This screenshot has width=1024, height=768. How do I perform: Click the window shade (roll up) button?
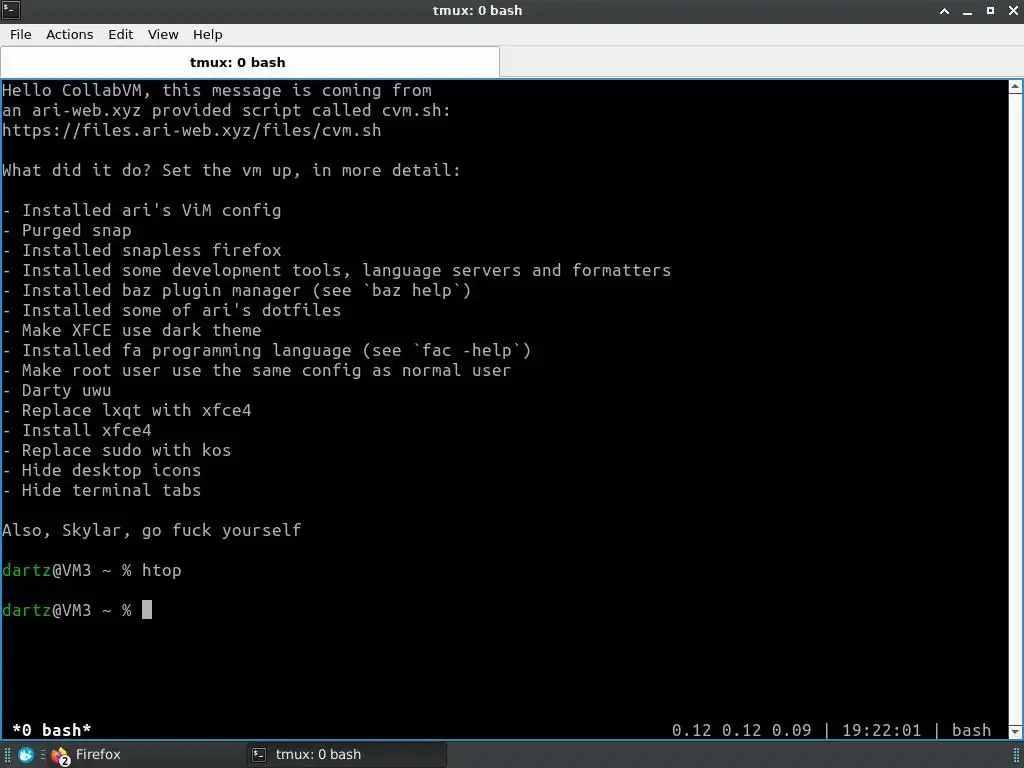coord(944,10)
